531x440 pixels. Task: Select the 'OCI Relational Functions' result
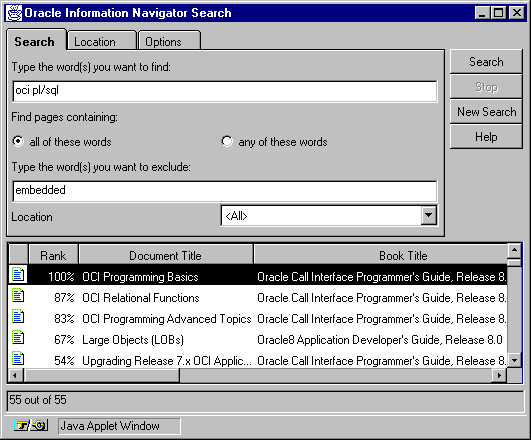click(141, 298)
